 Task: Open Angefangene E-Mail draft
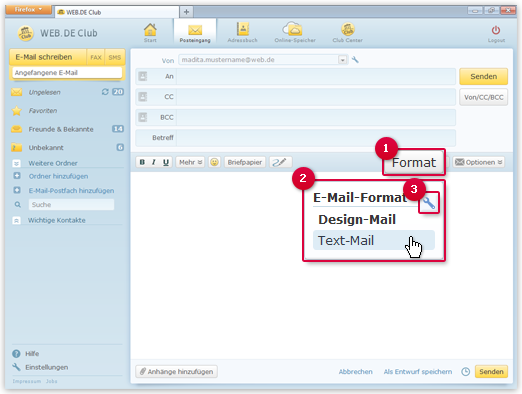tap(67, 73)
